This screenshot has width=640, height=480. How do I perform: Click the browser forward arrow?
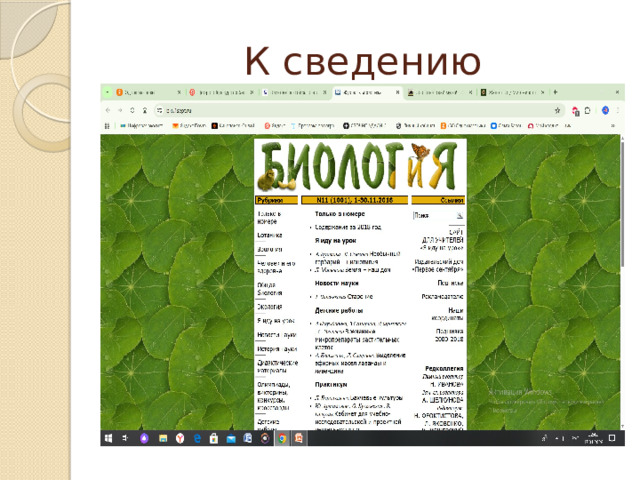[x=120, y=110]
